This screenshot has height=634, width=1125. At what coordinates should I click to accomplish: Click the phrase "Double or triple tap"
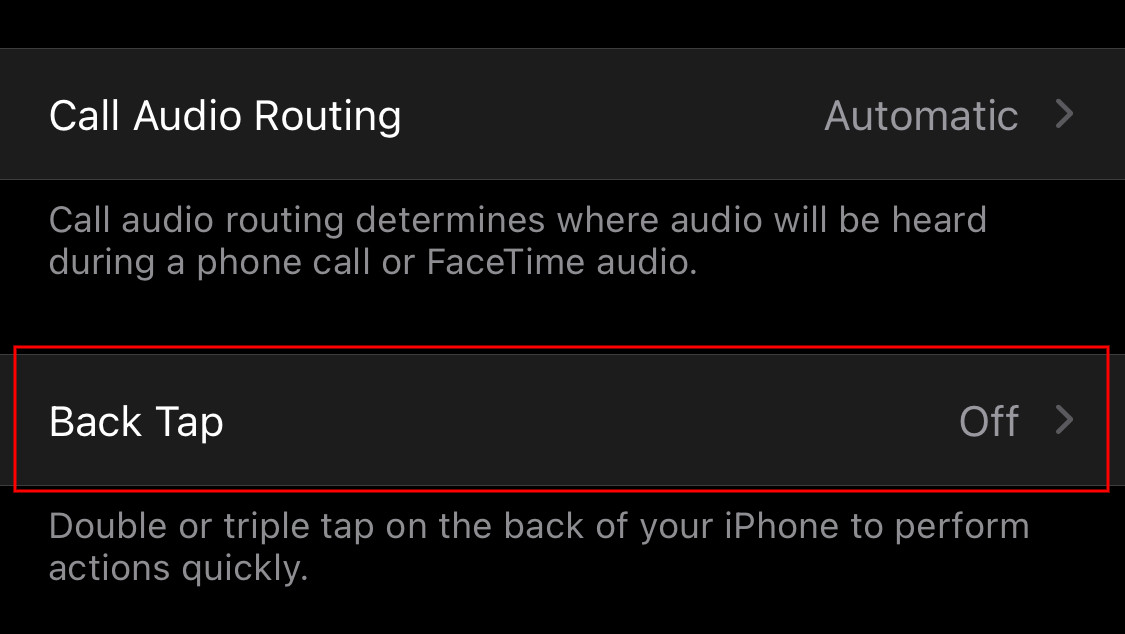(212, 527)
